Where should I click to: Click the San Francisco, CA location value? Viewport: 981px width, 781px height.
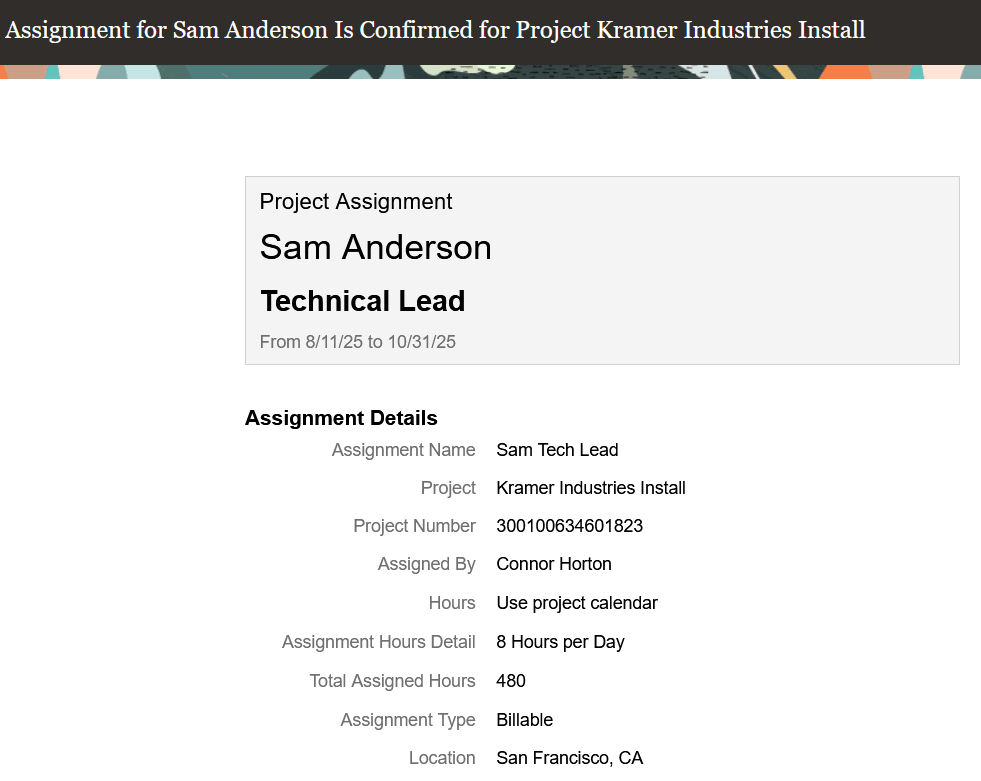pyautogui.click(x=569, y=758)
